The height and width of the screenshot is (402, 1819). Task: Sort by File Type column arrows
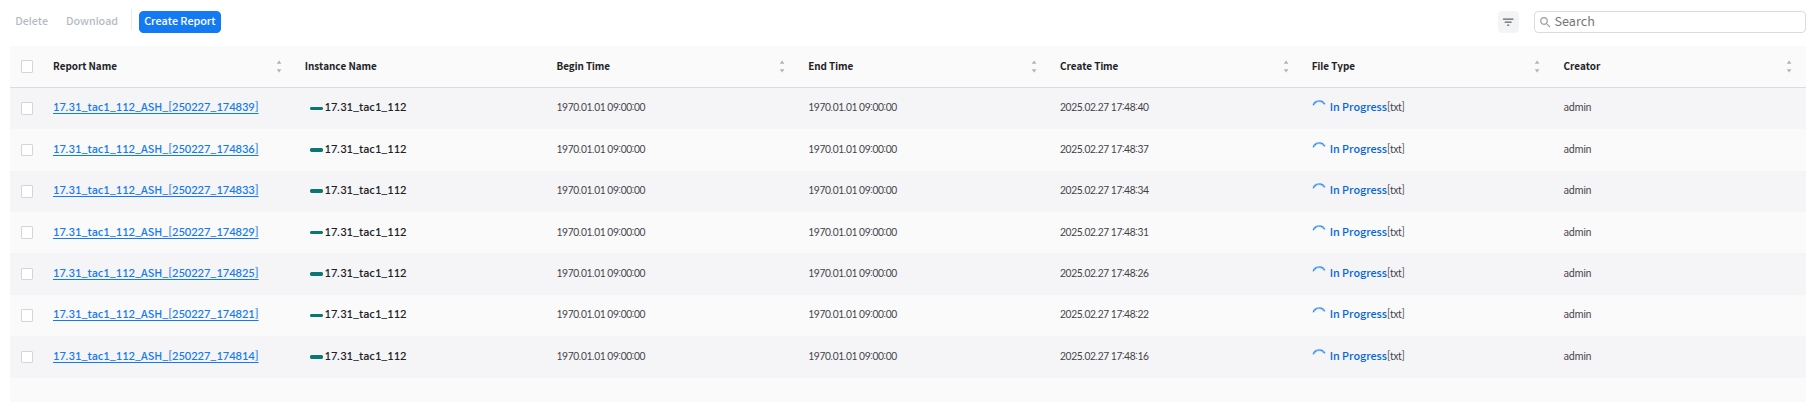click(x=1536, y=67)
